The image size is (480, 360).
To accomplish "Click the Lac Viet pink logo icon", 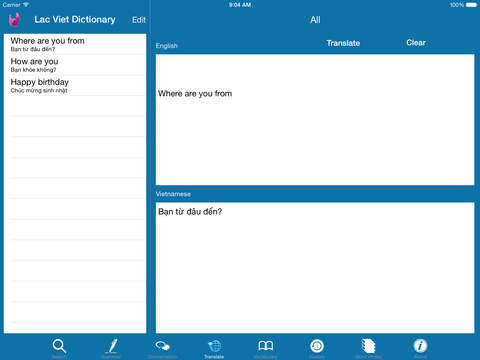I will coord(14,20).
